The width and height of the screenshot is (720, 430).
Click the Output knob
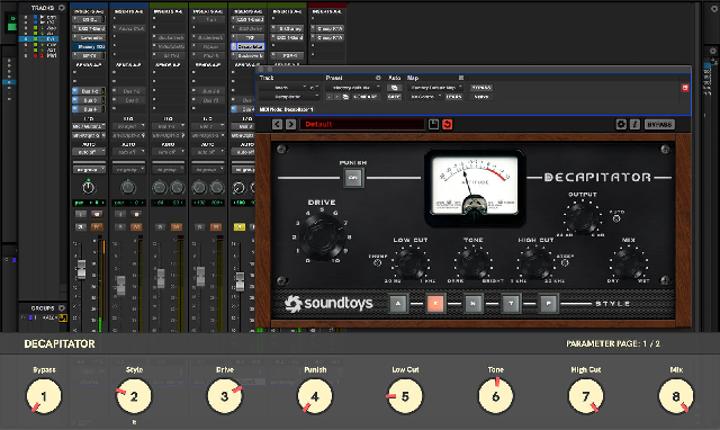582,219
